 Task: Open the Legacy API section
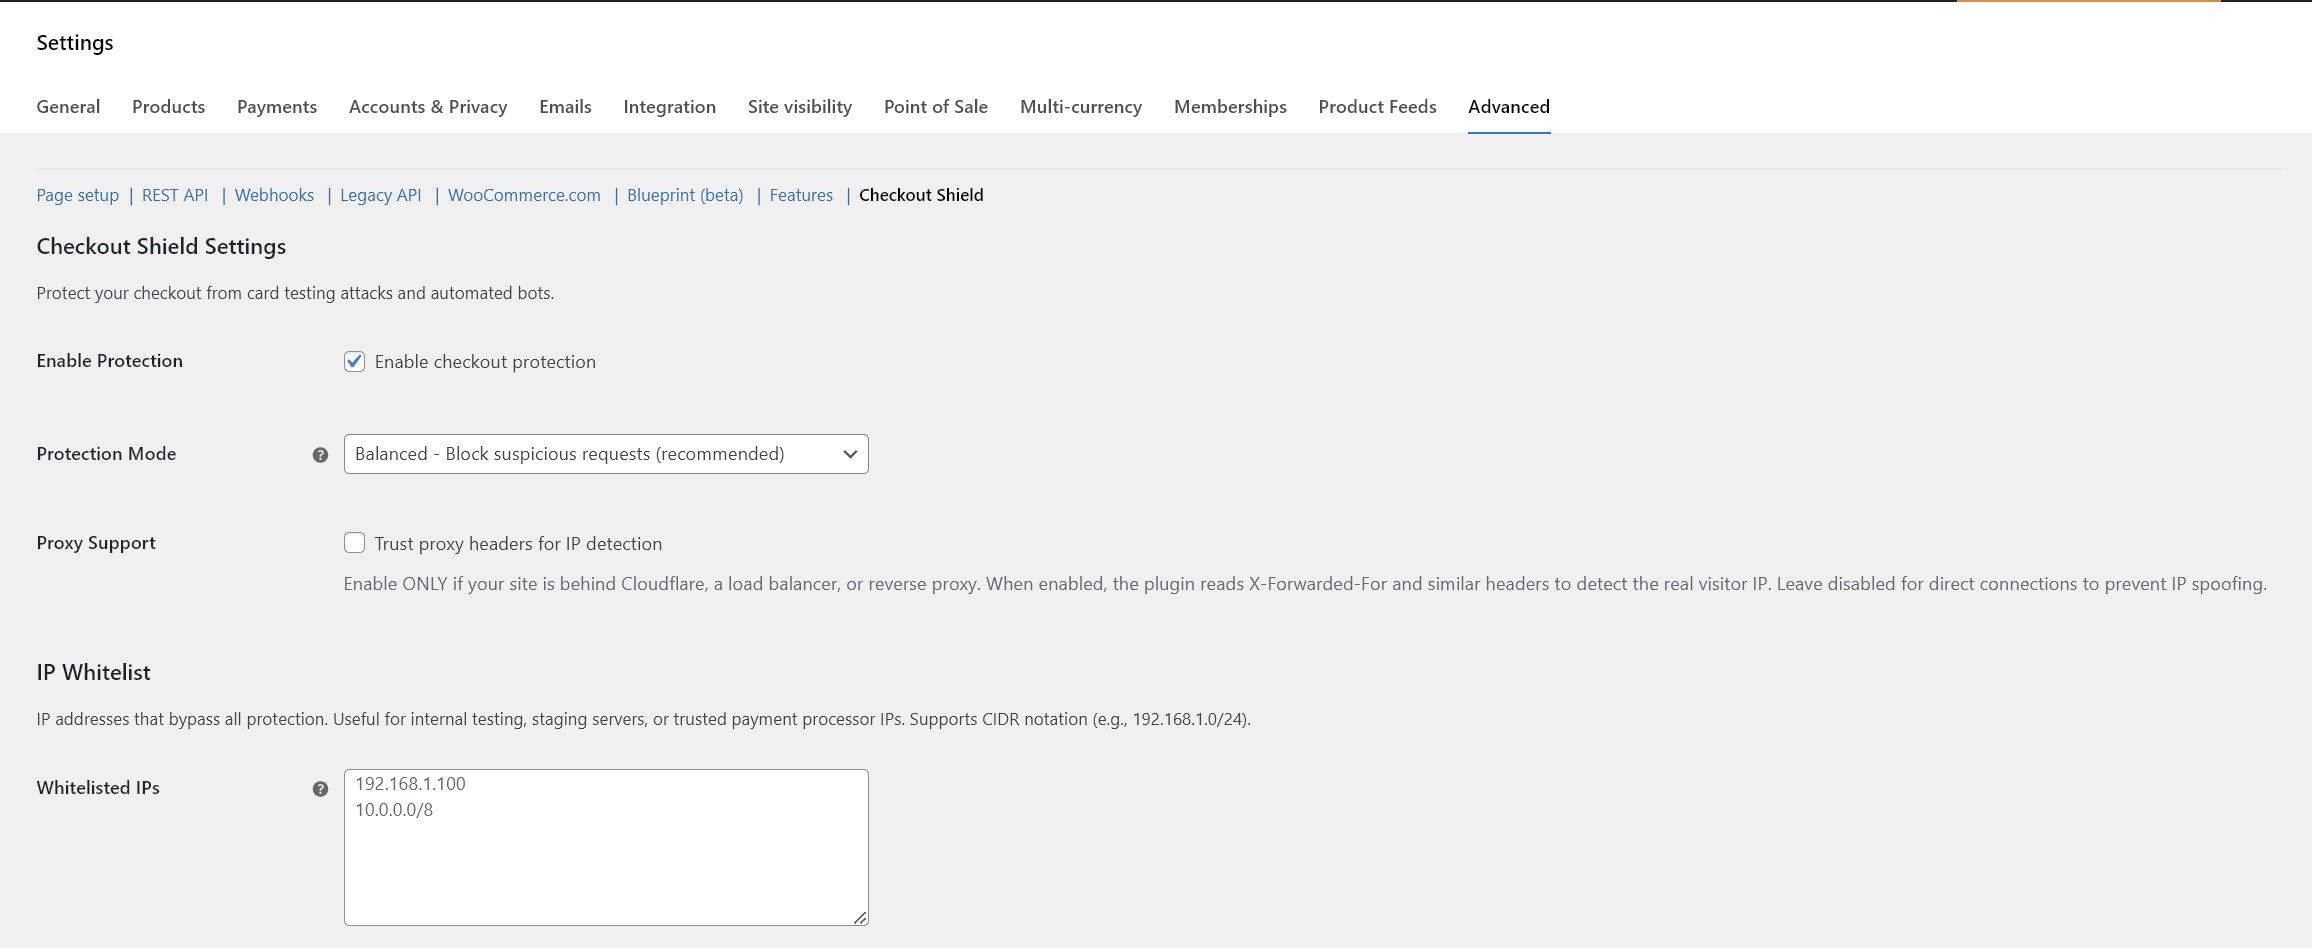tap(380, 195)
